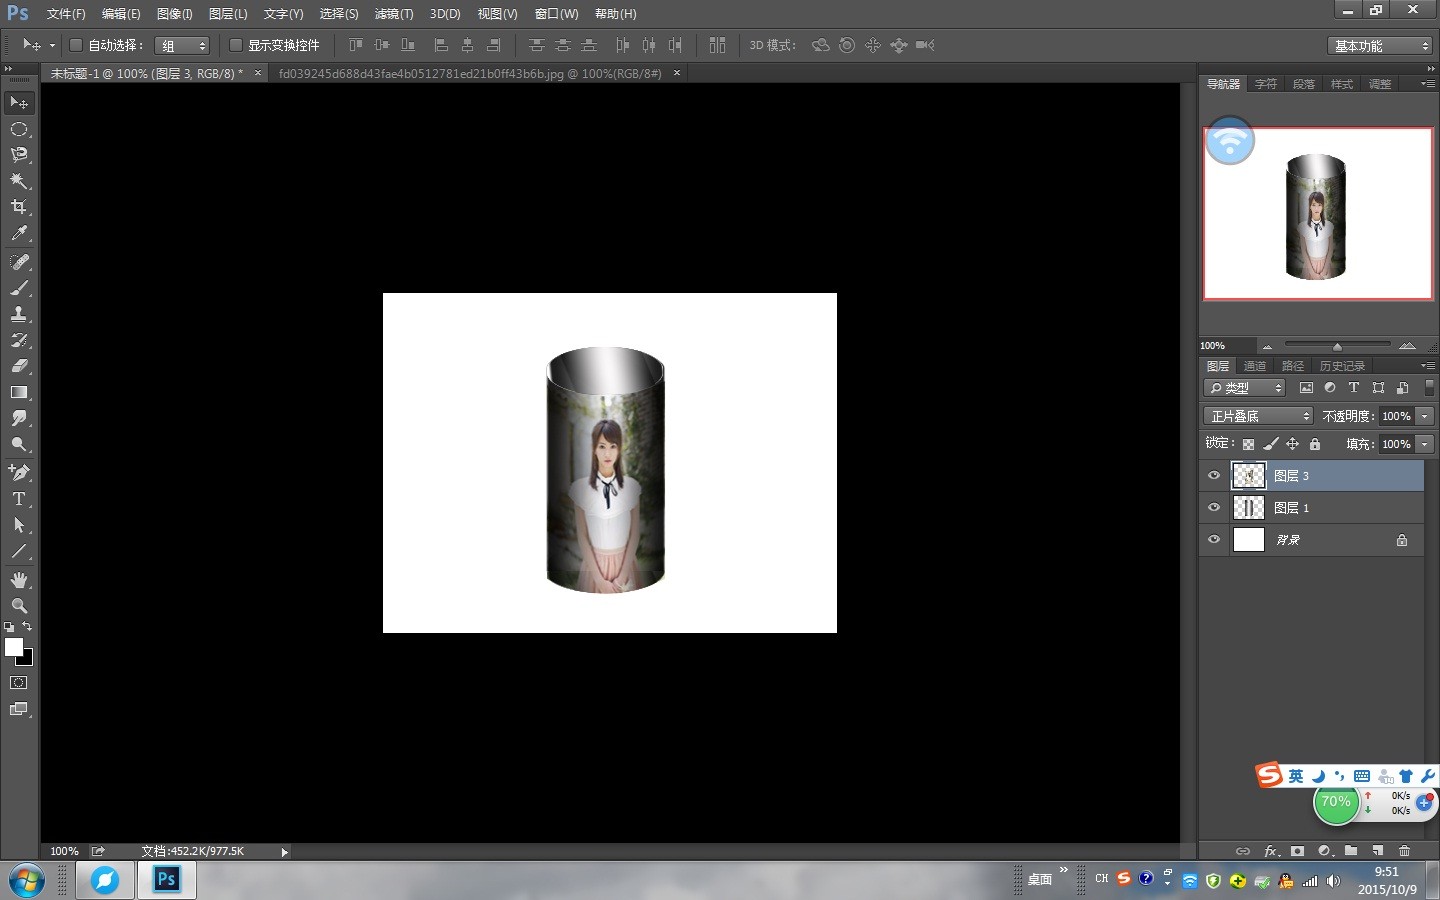Select the Eyedropper tool

click(x=19, y=234)
